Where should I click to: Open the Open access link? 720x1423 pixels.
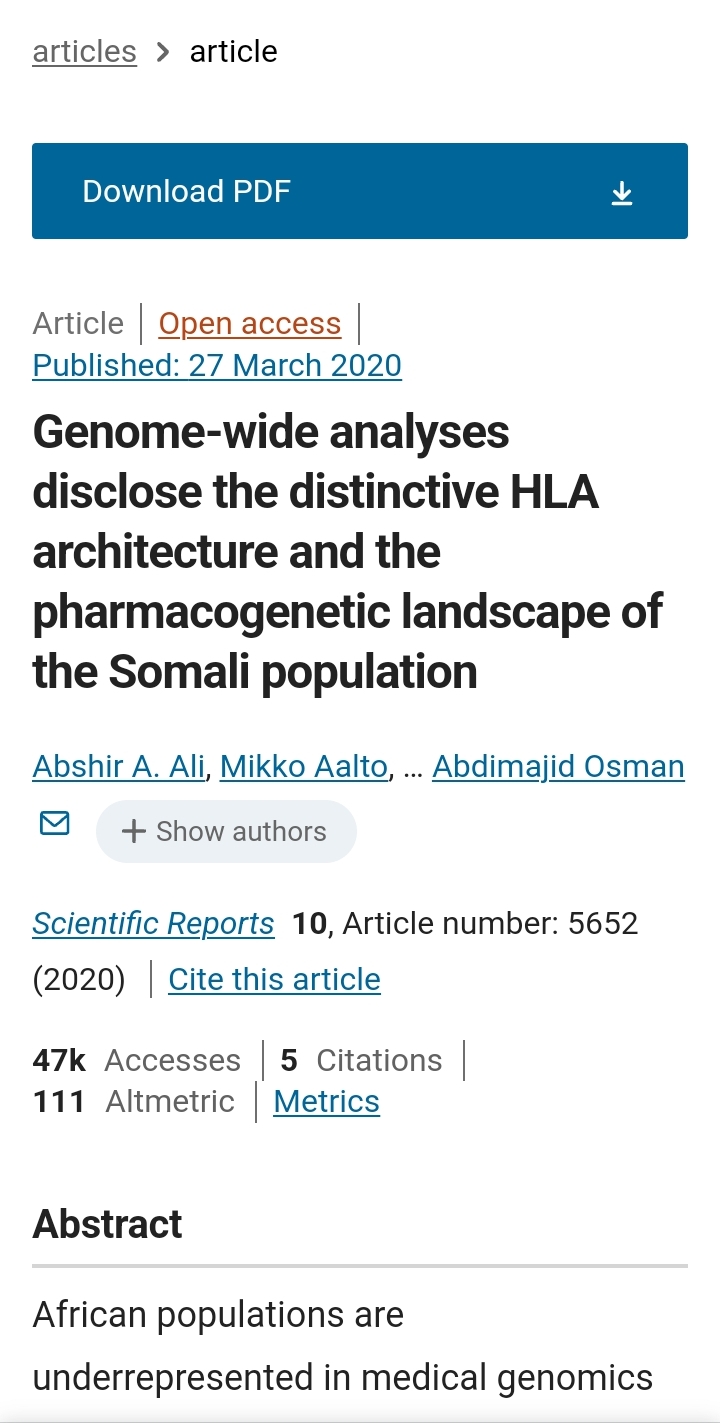(250, 324)
